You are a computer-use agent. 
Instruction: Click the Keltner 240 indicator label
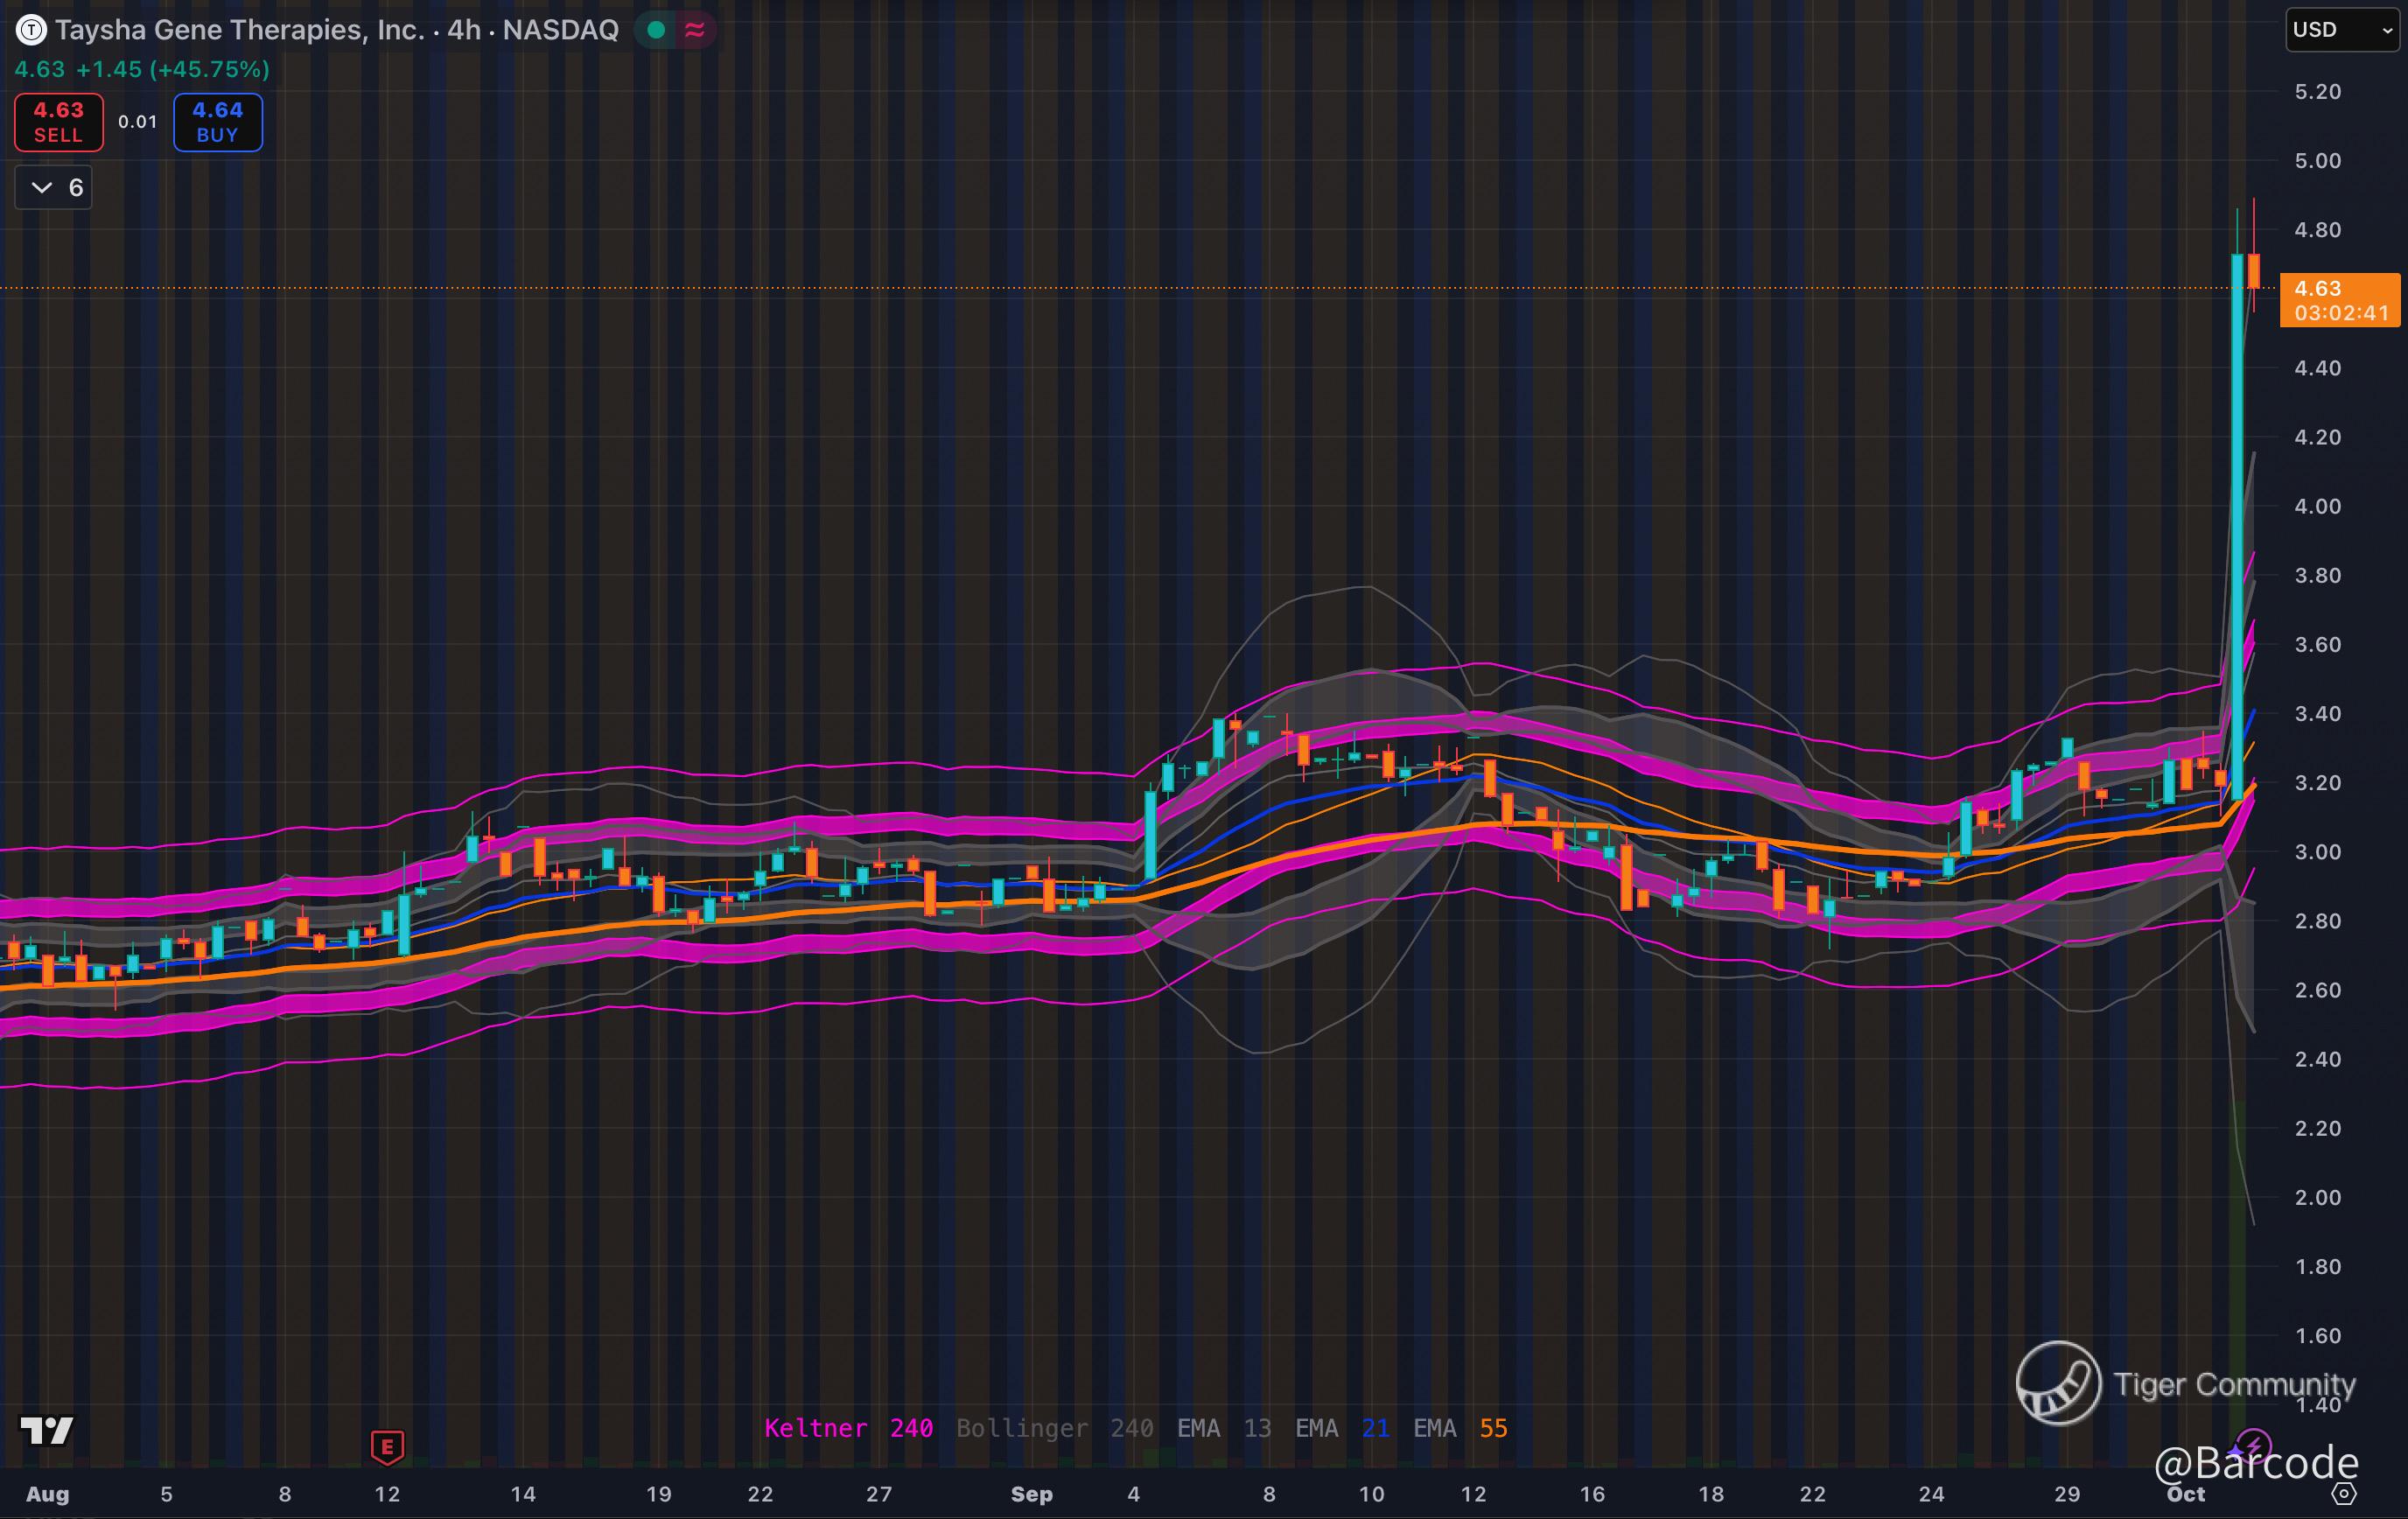point(848,1428)
